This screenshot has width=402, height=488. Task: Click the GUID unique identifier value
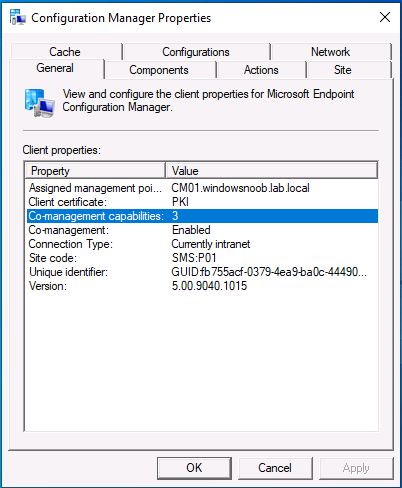269,272
